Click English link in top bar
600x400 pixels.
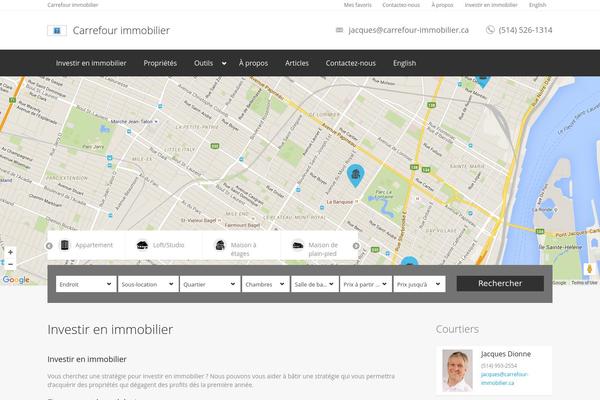coord(537,5)
